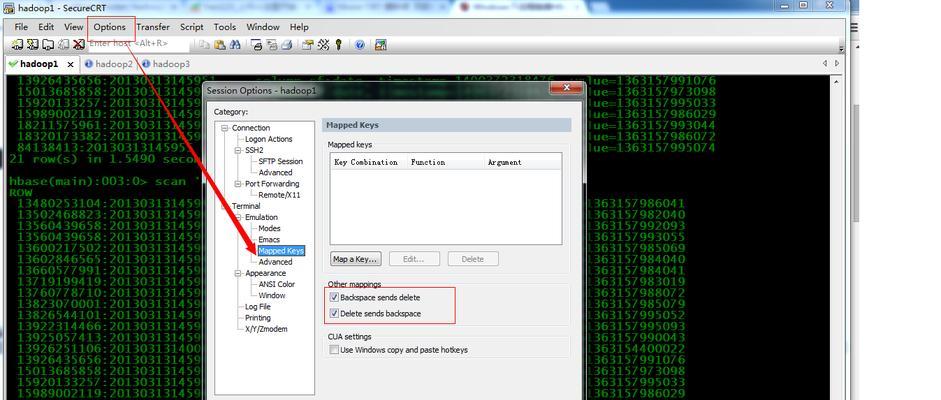
Task: Click the Connect in Tab toolbar icon
Action: pos(47,44)
